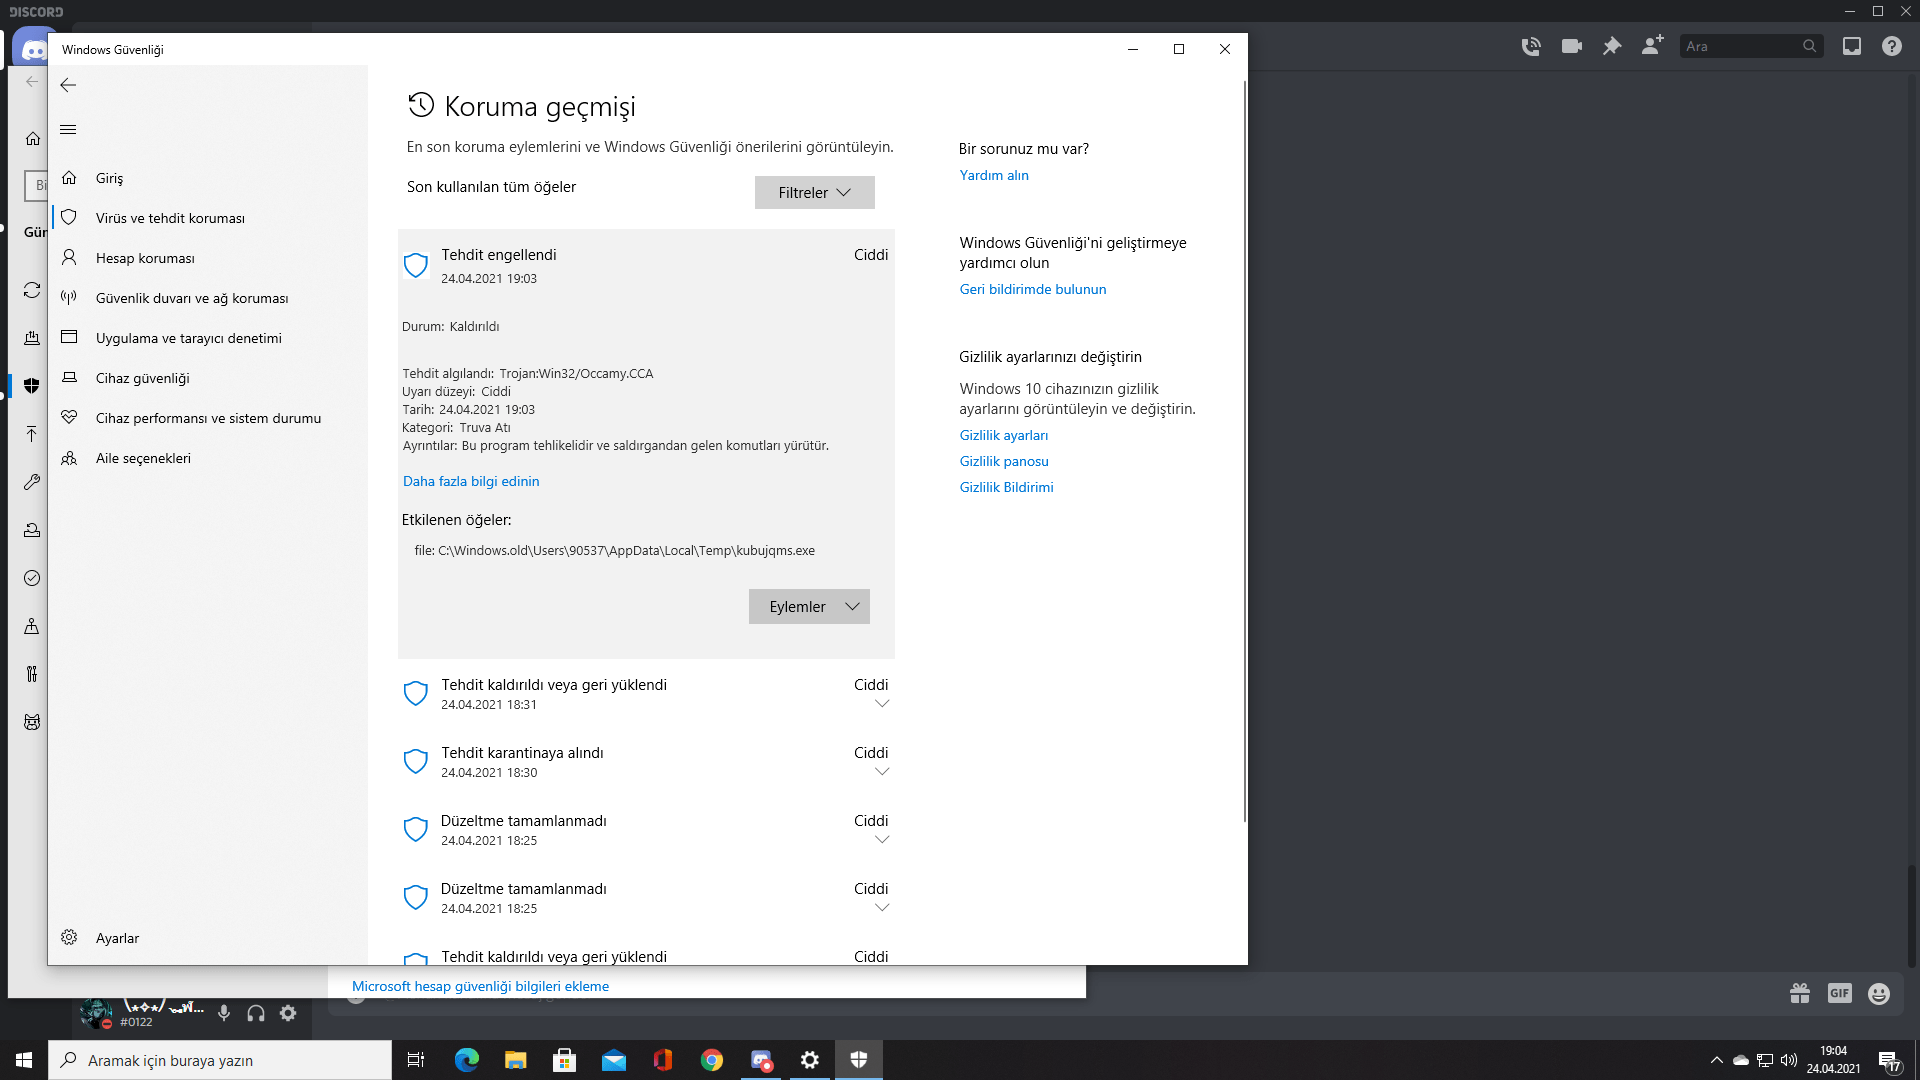Viewport: 1920px width, 1080px height.
Task: Open Aile seçenekleri section
Action: point(208,458)
